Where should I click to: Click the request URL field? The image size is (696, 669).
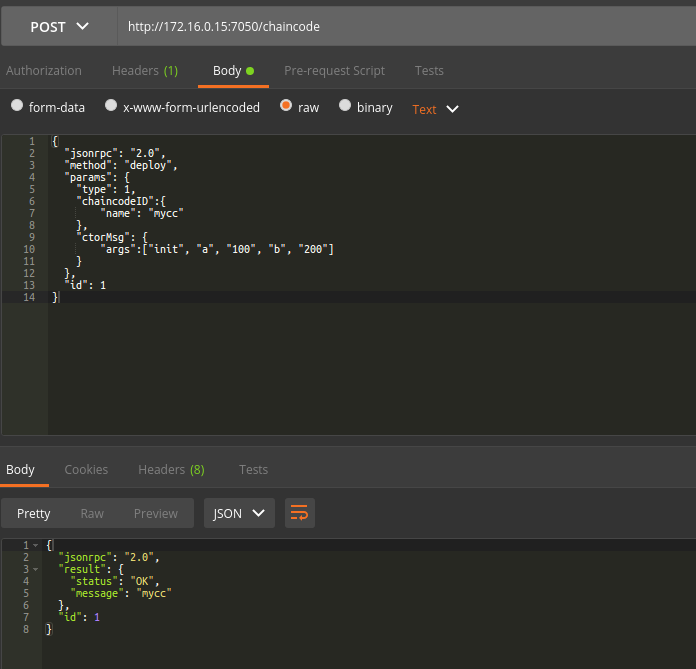(407, 27)
